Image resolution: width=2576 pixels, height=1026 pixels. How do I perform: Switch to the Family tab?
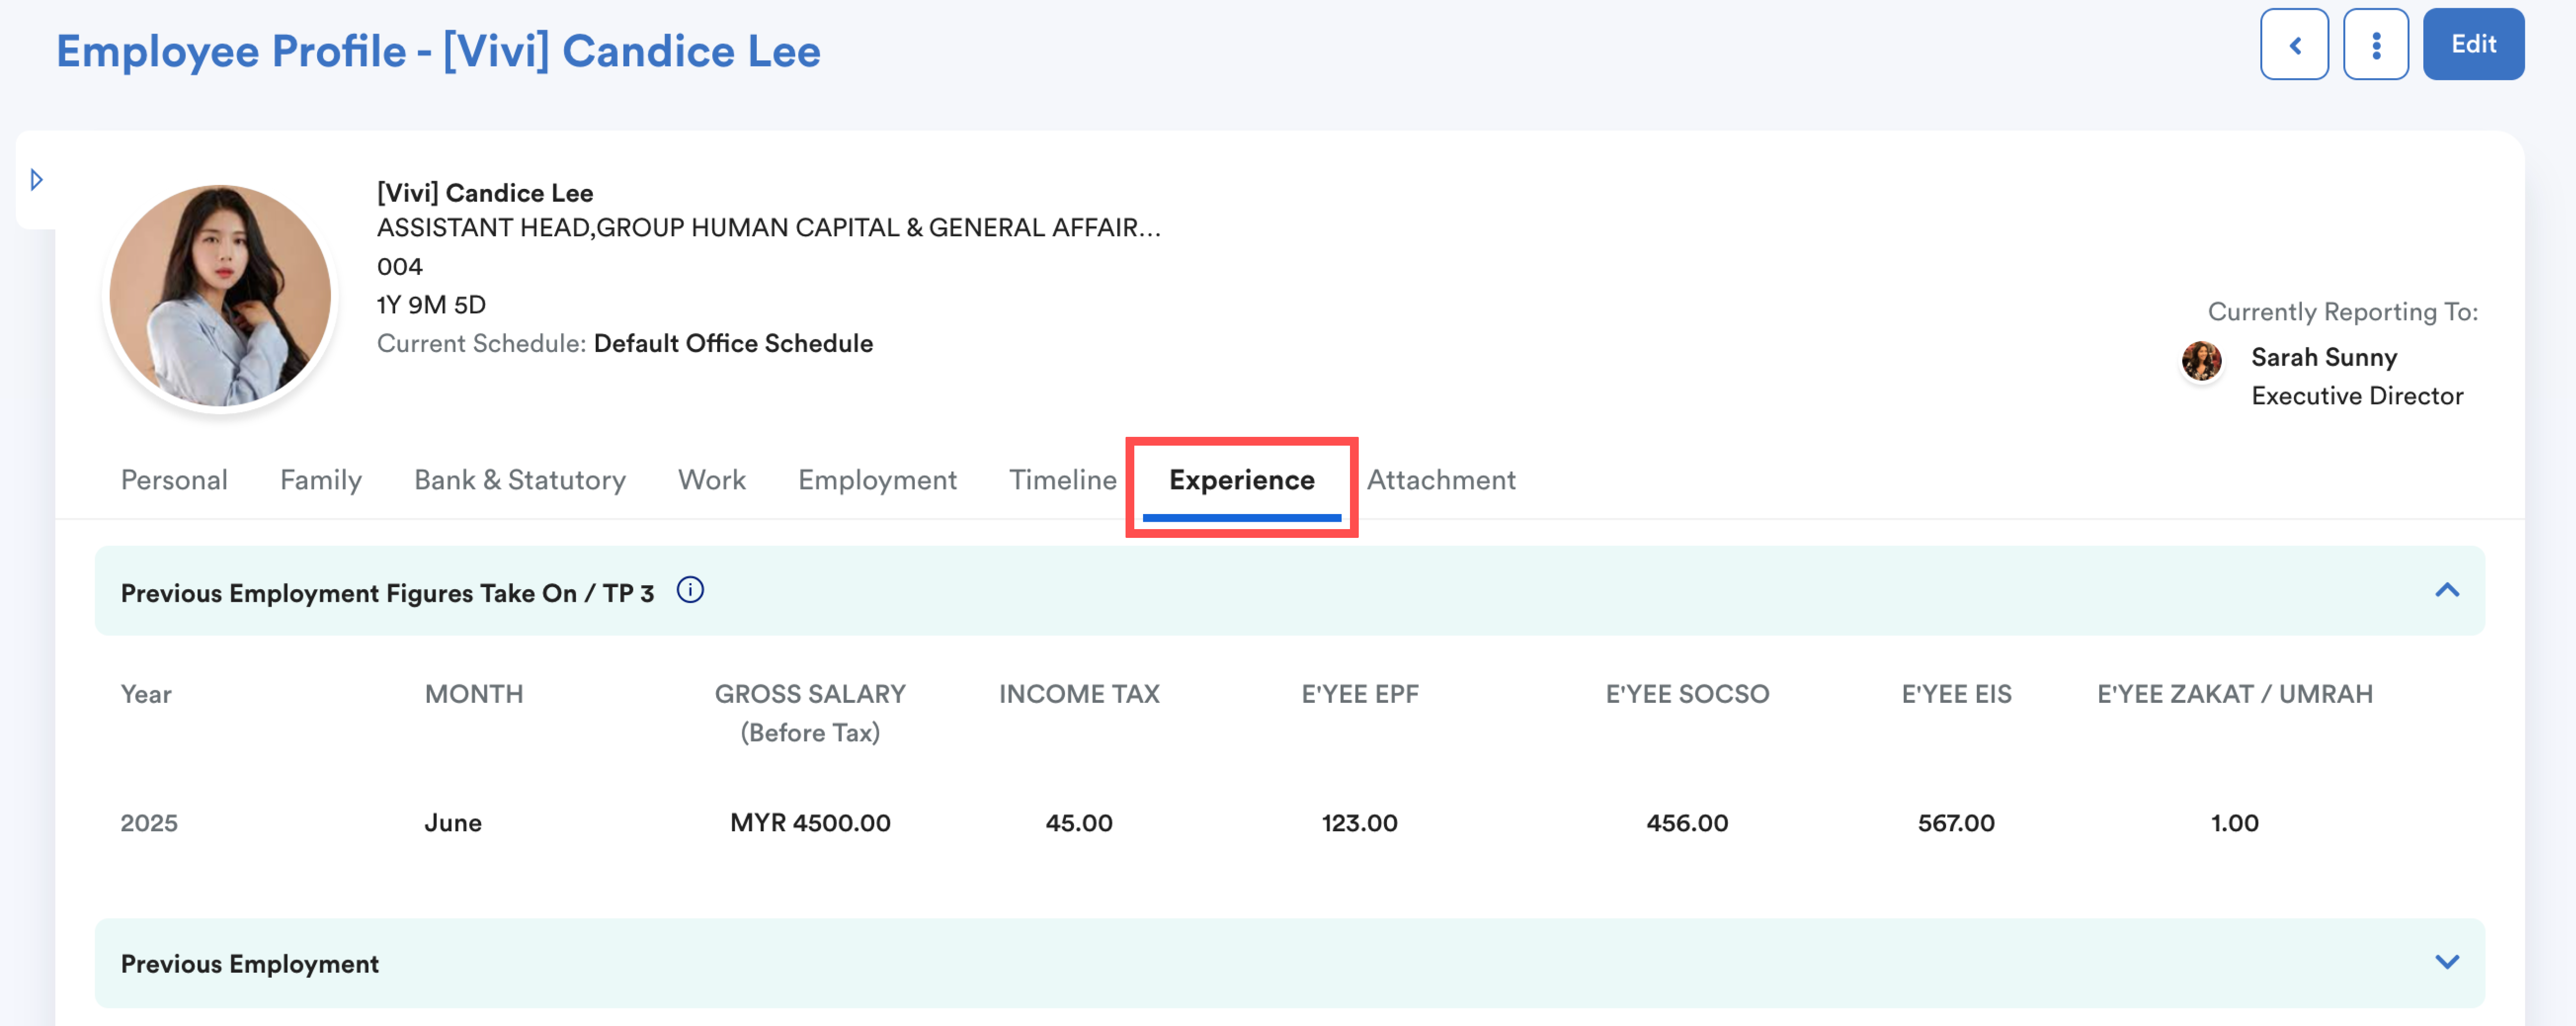click(320, 480)
